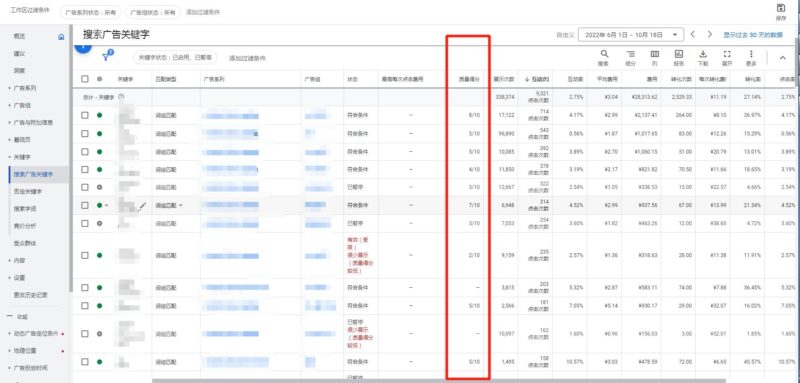The image size is (800, 383).
Task: Open the 概览 home icon
Action: [61, 37]
